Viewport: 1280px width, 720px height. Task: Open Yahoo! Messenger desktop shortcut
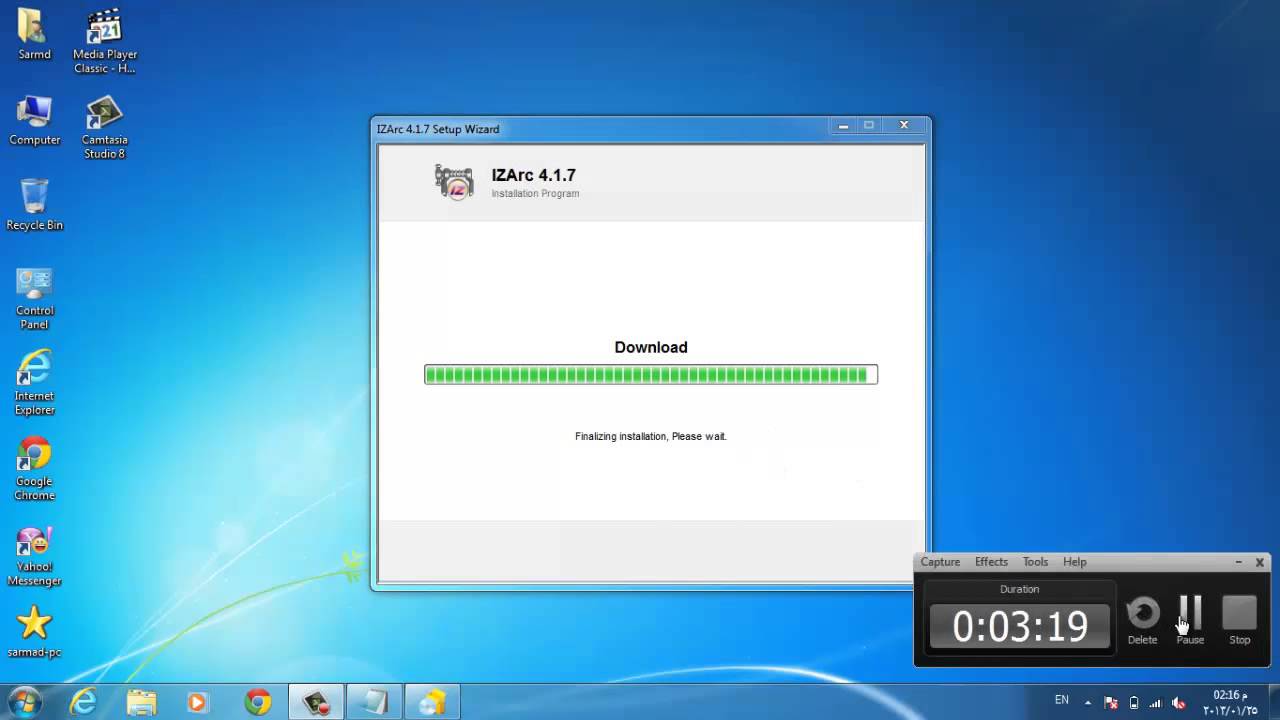(34, 555)
